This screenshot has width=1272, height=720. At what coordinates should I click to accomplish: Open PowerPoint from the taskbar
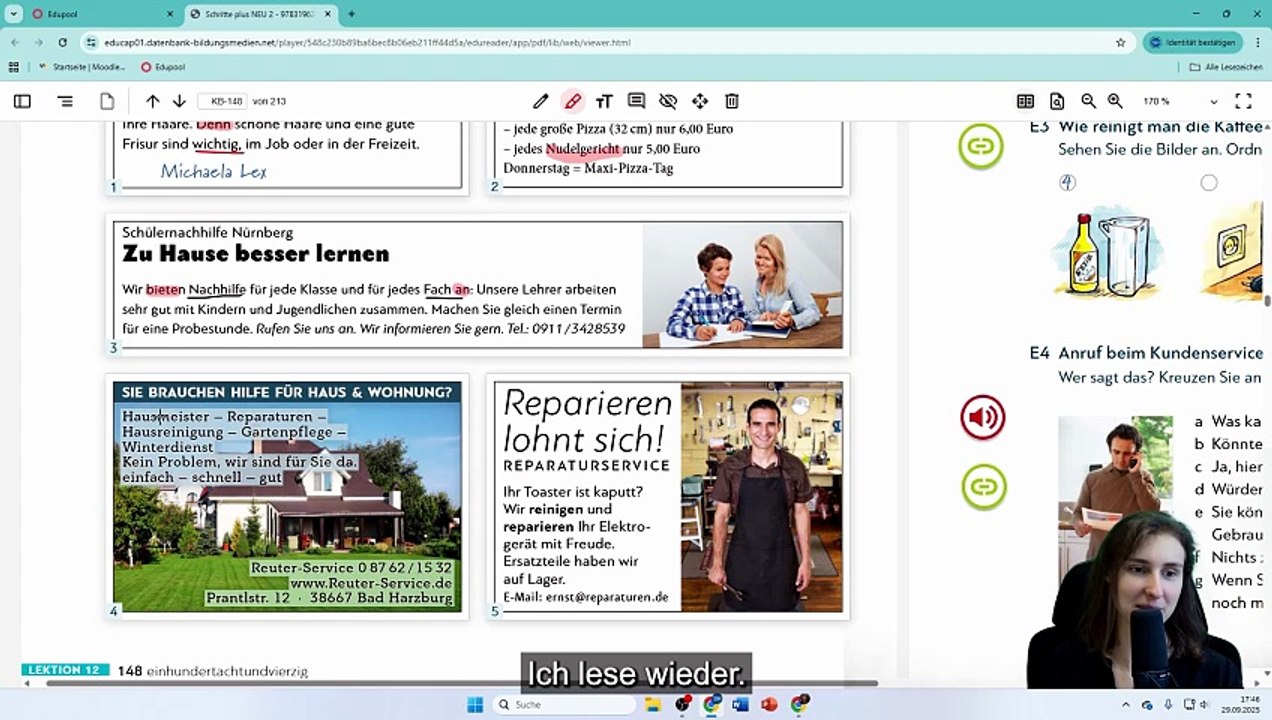(x=769, y=705)
